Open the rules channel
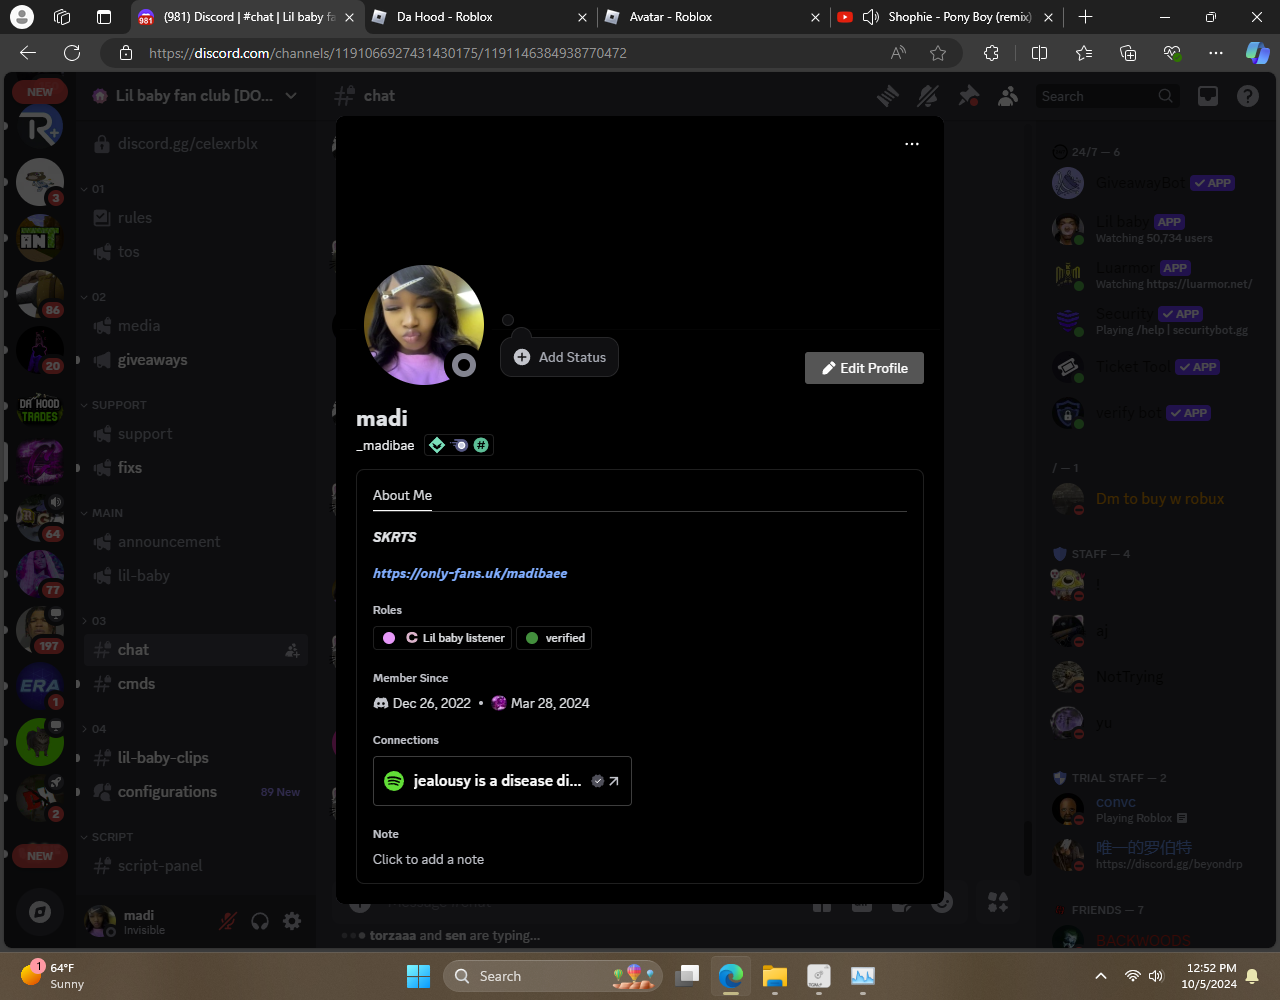The height and width of the screenshot is (1000, 1280). (195, 218)
